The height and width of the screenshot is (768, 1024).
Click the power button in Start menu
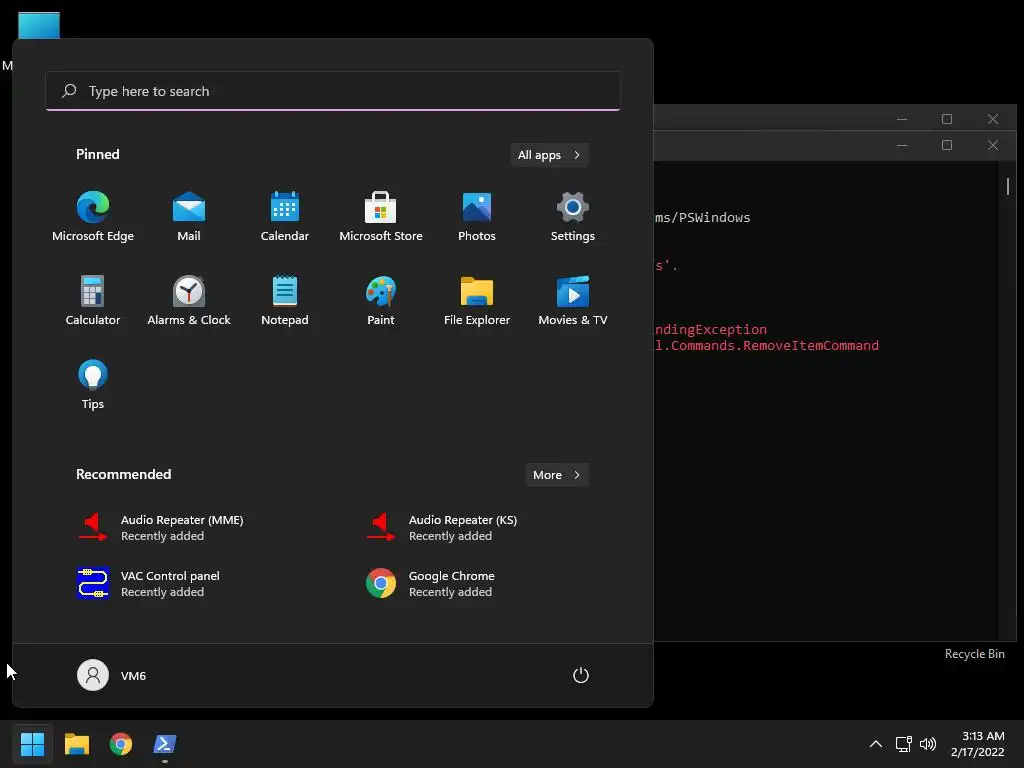pos(581,675)
